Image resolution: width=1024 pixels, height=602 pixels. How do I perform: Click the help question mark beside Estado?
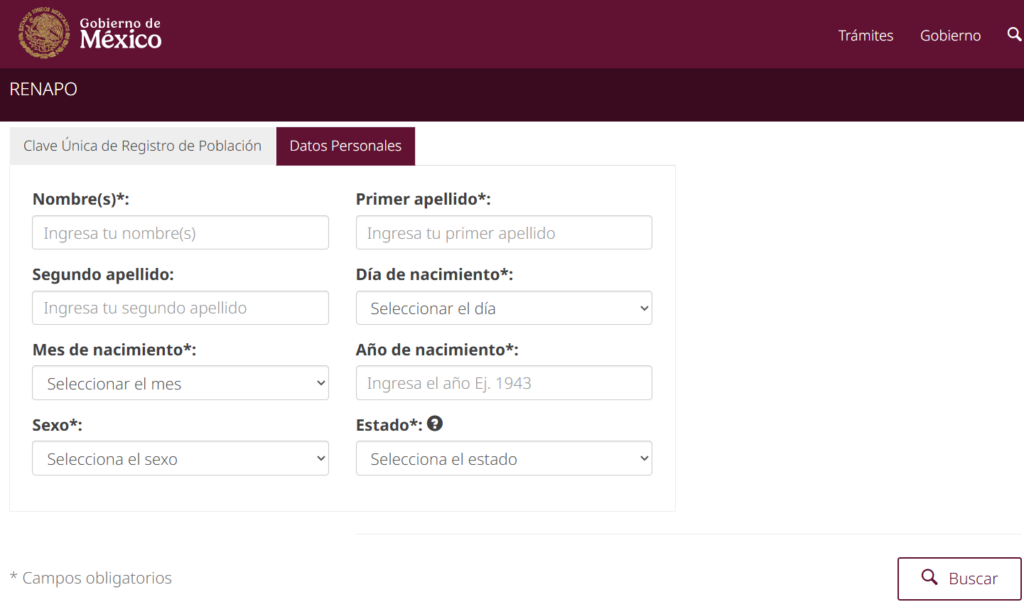pos(435,424)
